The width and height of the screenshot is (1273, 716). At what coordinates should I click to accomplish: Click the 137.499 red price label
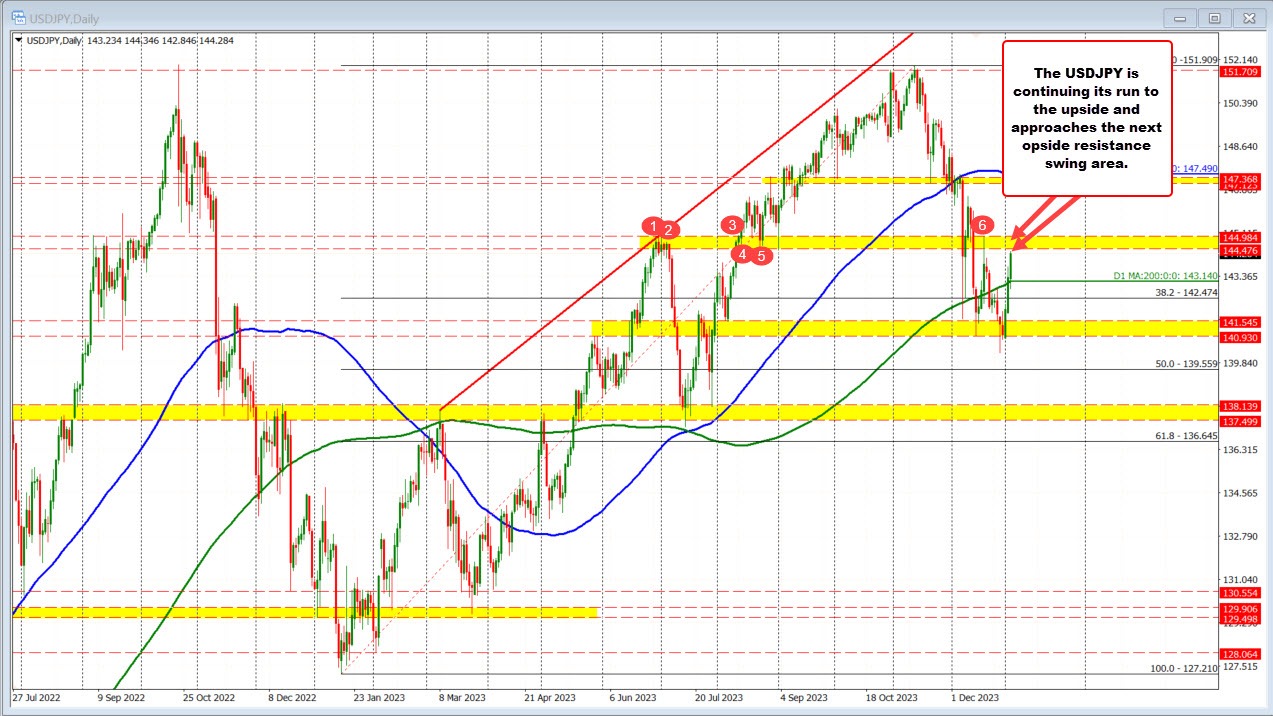click(x=1239, y=422)
